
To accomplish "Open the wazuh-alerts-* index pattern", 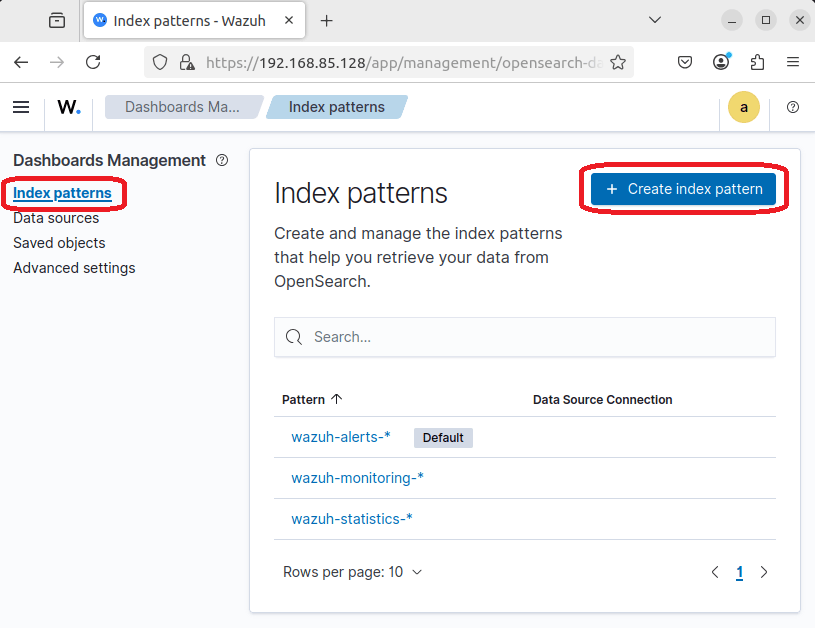I will [x=340, y=437].
